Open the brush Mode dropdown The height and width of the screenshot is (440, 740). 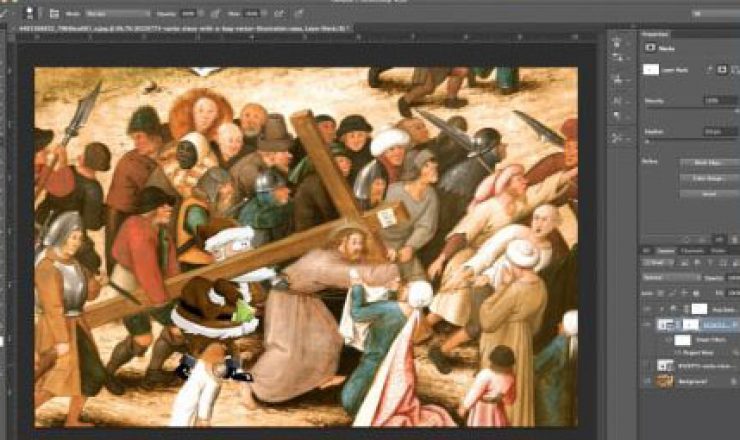tap(119, 14)
